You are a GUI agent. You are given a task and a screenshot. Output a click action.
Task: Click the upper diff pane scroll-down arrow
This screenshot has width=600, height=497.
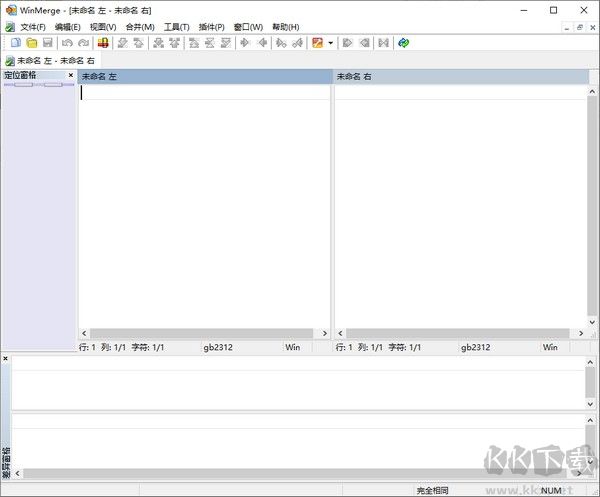[x=590, y=404]
